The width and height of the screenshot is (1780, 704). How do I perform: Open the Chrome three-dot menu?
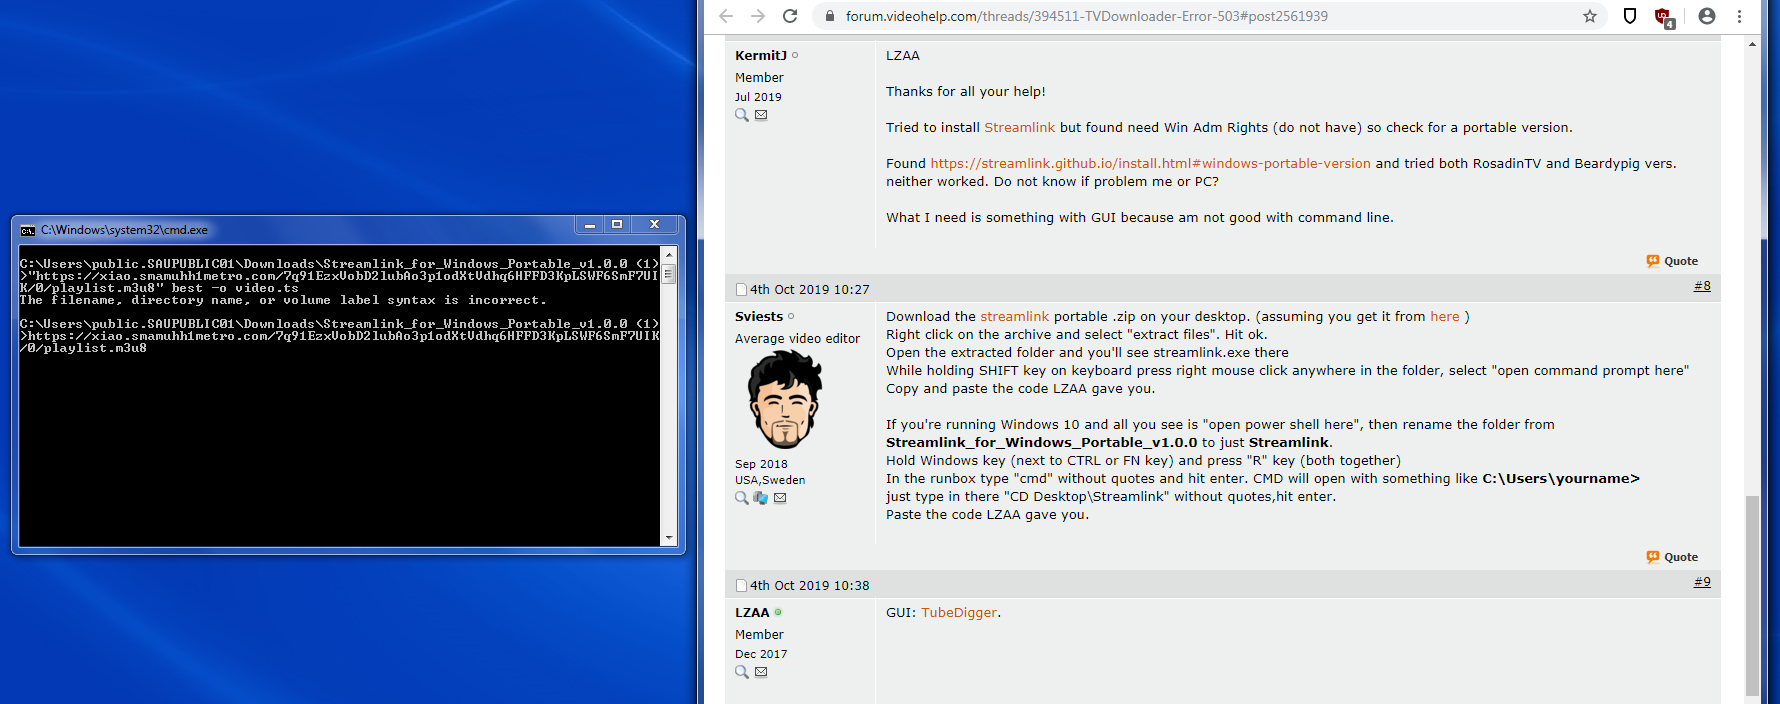coord(1740,16)
